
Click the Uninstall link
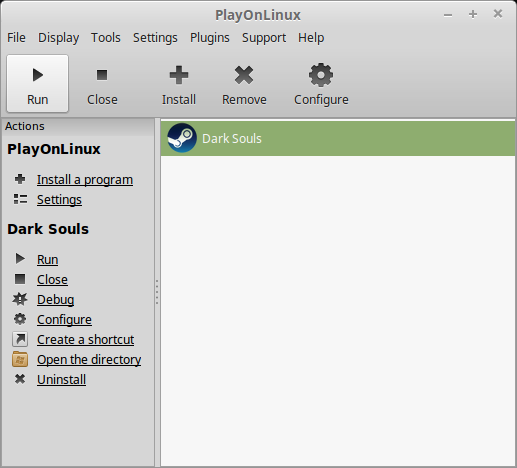pos(61,379)
